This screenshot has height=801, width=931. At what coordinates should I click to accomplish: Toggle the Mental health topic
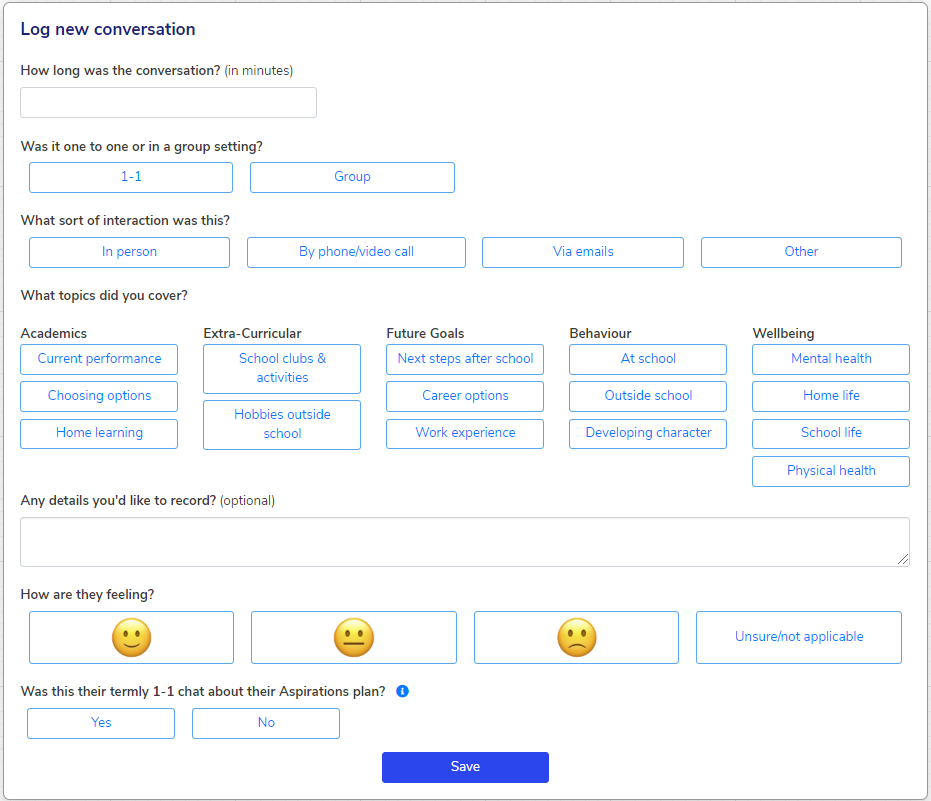[x=831, y=359]
